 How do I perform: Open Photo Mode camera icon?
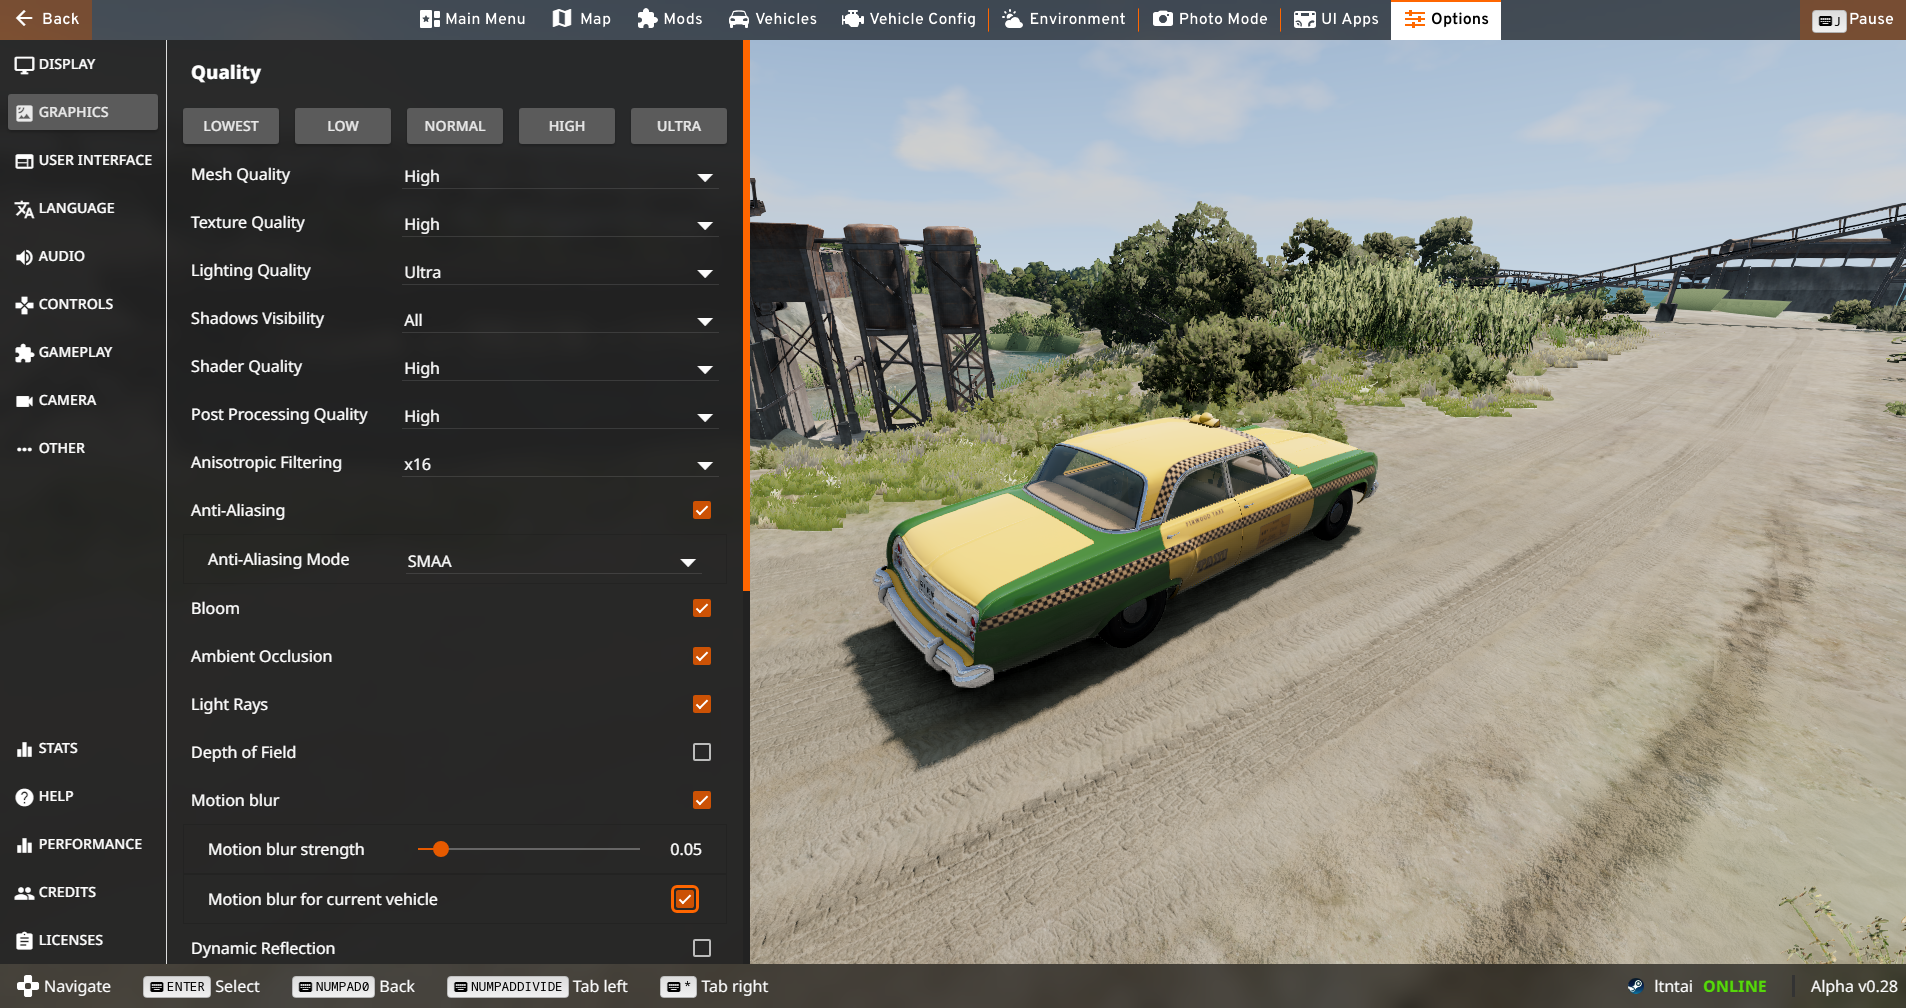[x=1162, y=19]
